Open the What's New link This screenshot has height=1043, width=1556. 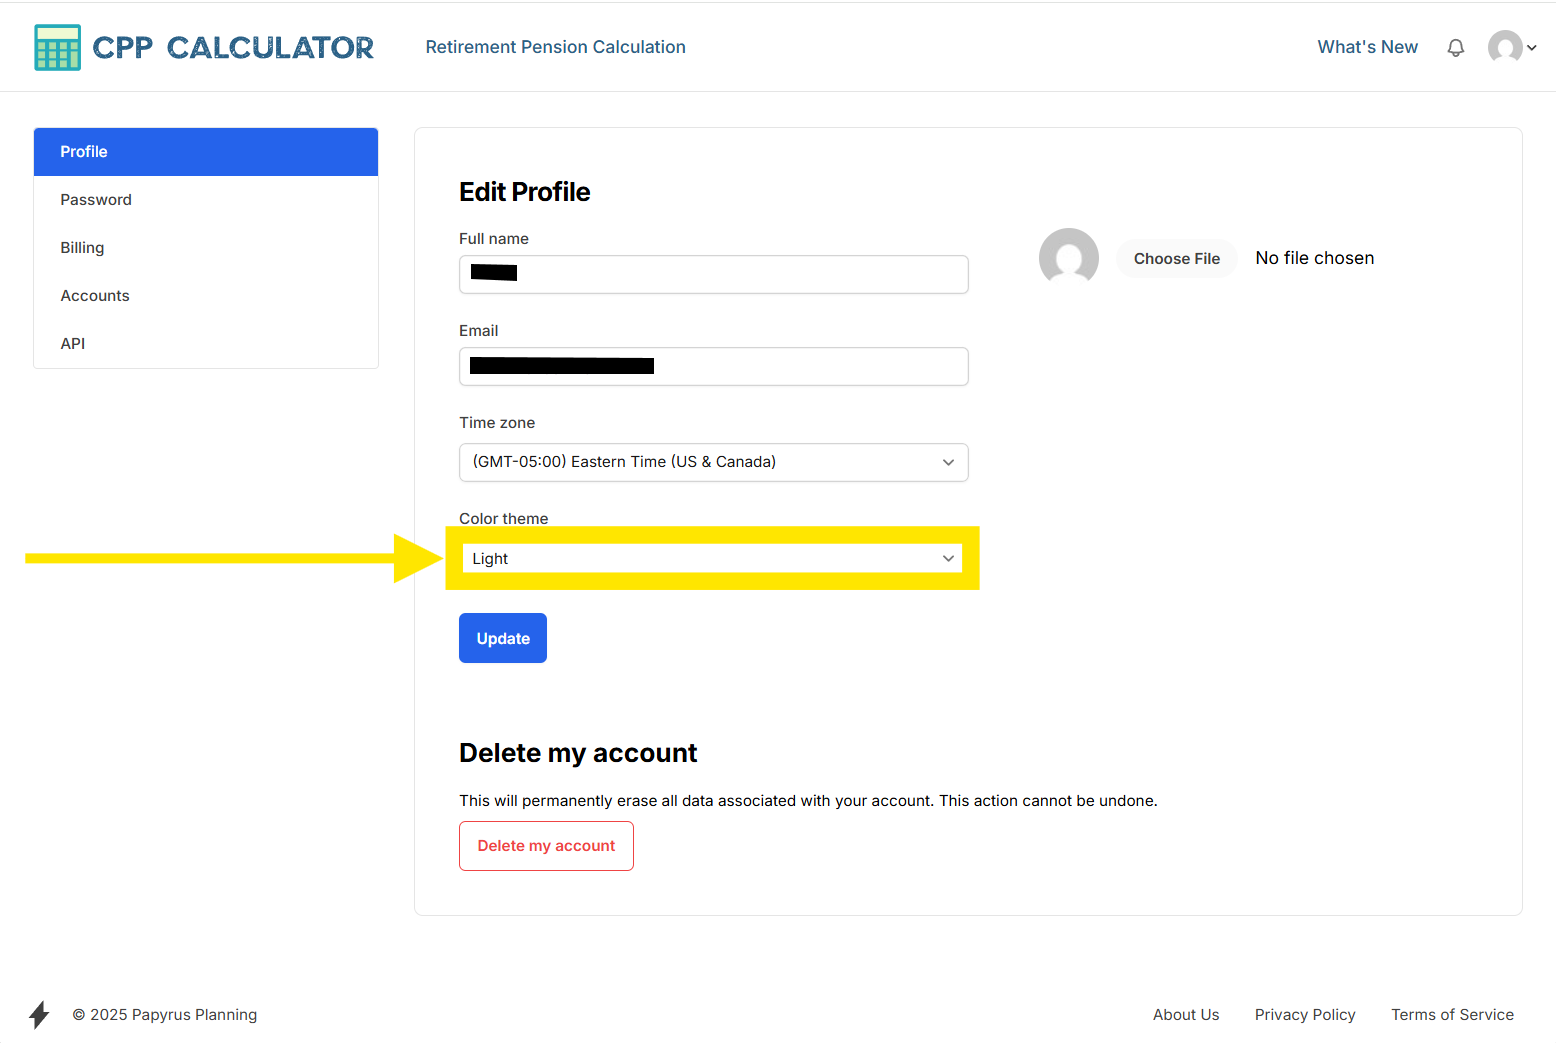[x=1367, y=47]
